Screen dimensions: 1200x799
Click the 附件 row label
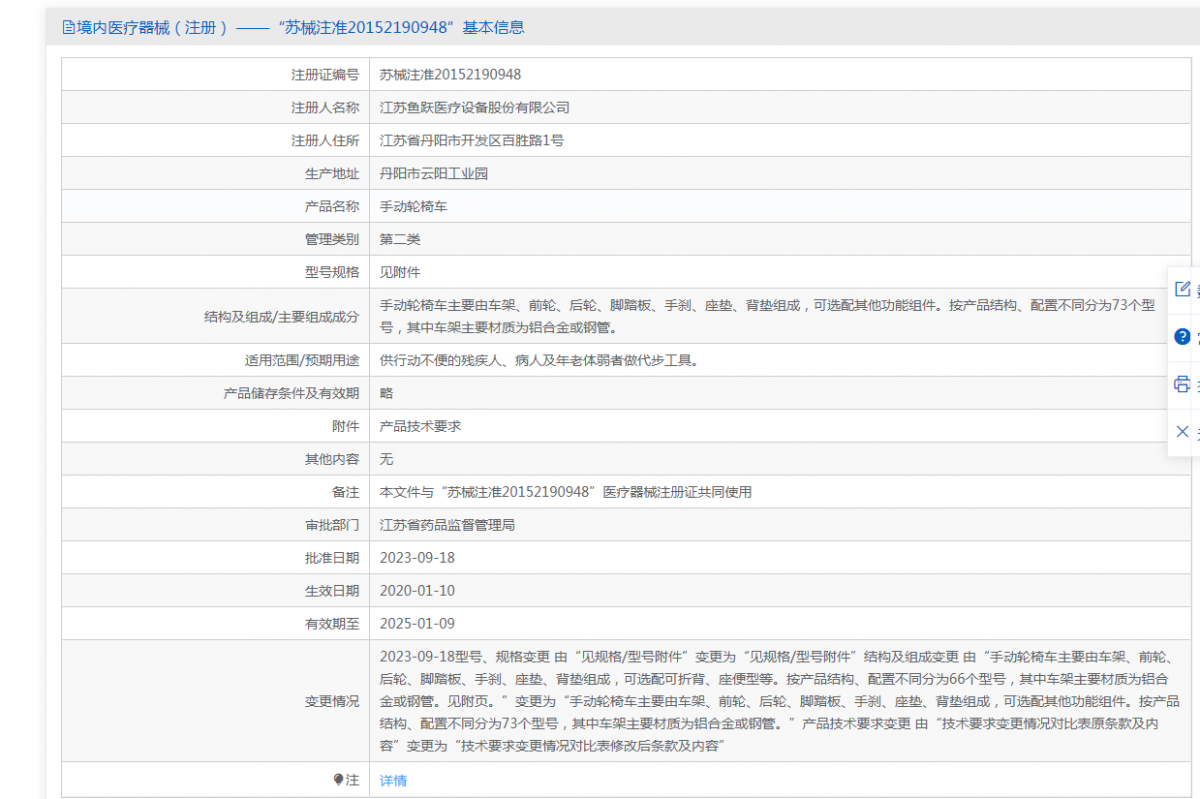pyautogui.click(x=345, y=426)
